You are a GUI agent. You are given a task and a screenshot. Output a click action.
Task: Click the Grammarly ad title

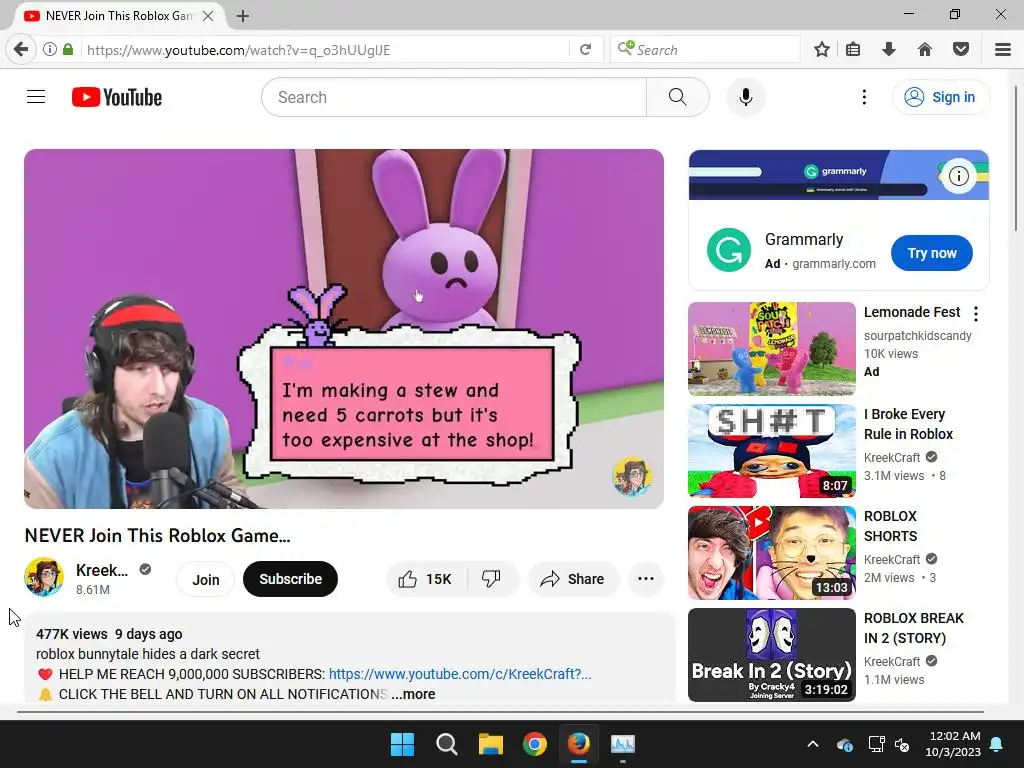coord(804,240)
